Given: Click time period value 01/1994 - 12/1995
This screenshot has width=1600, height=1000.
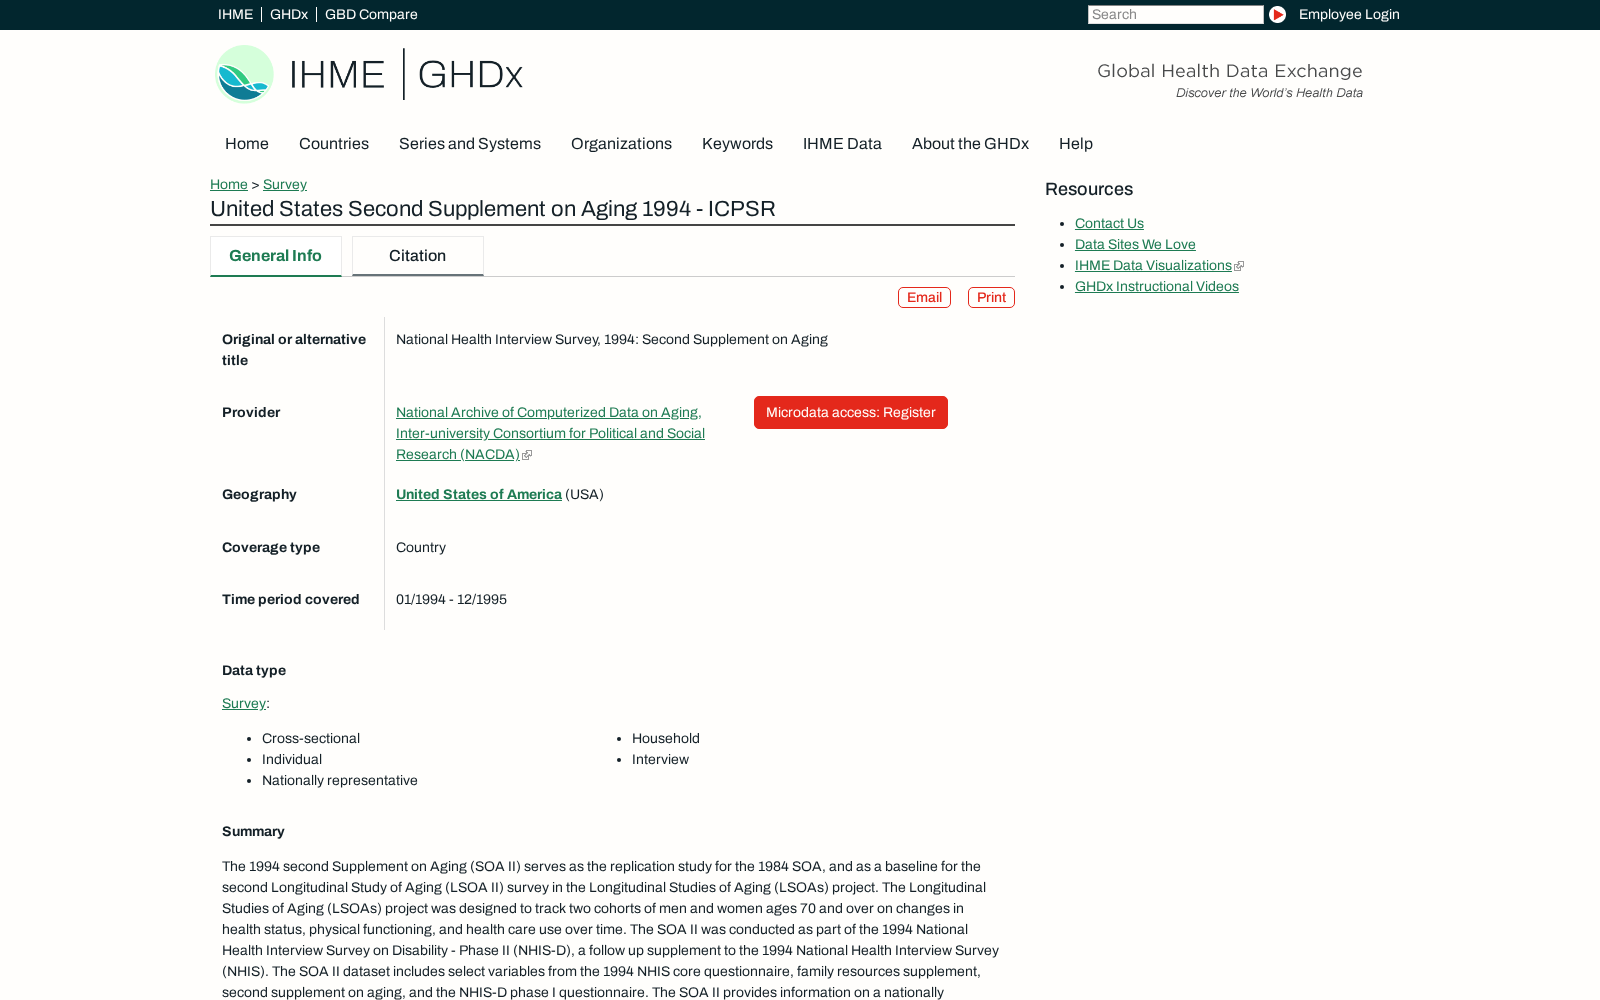Looking at the screenshot, I should [x=451, y=599].
